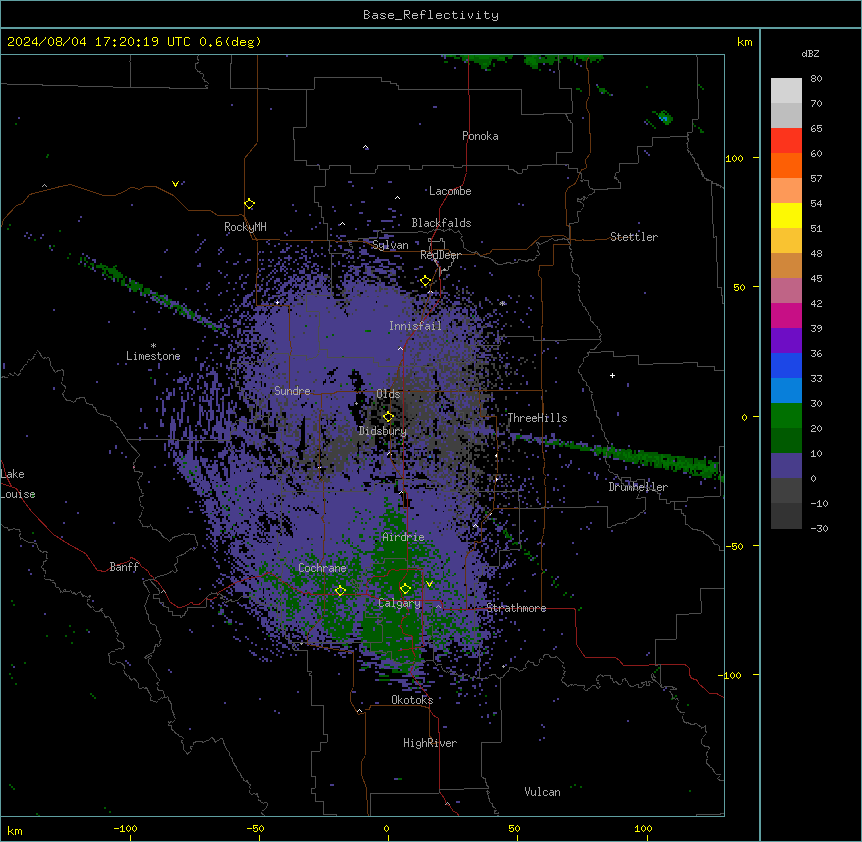Viewport: 862px width, 842px height.
Task: Click the Didsbury city label
Action: coord(382,431)
